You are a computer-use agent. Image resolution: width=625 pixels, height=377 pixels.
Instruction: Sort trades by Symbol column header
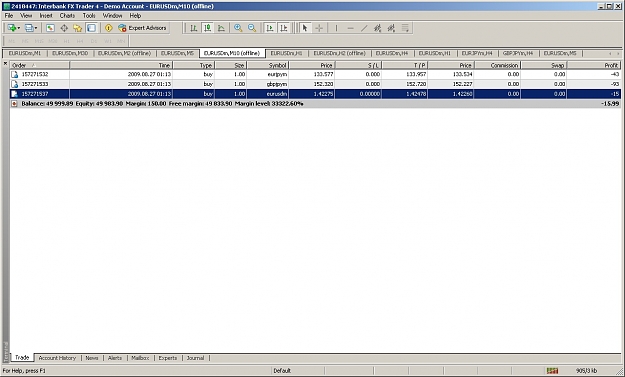268,65
